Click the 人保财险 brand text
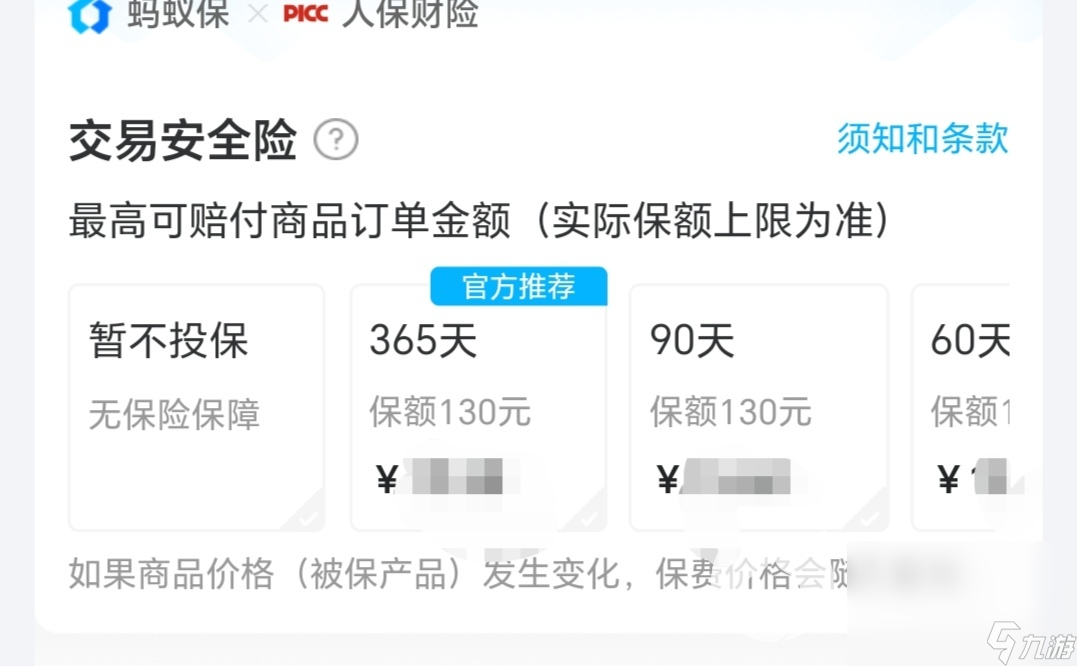Image resolution: width=1077 pixels, height=666 pixels. pyautogui.click(x=410, y=14)
